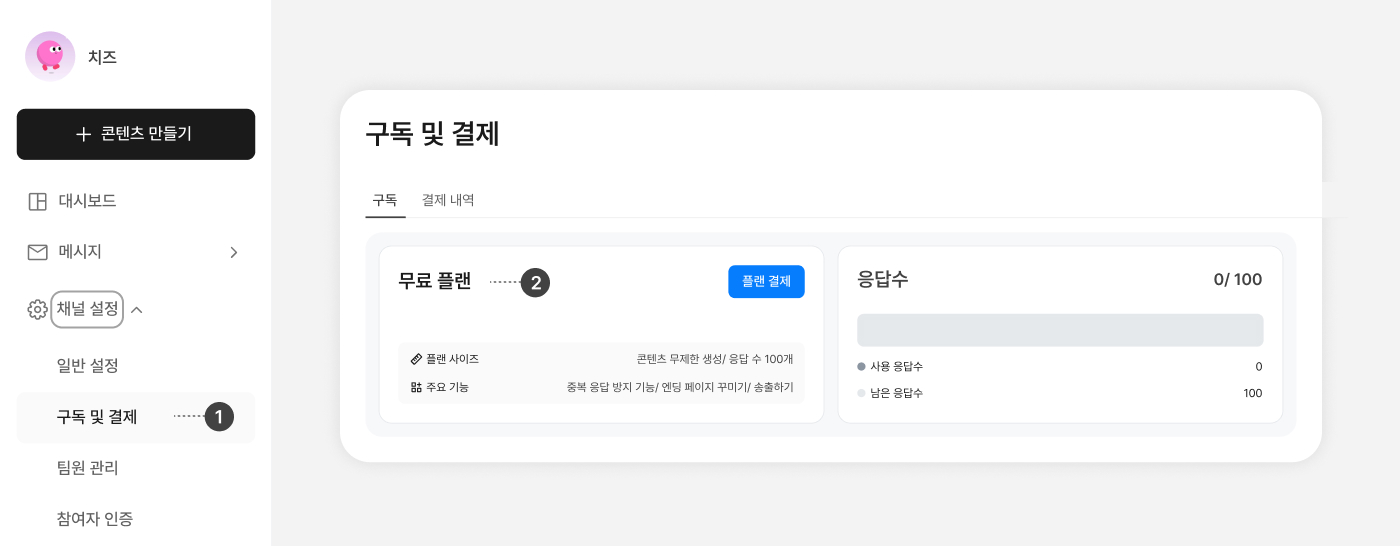This screenshot has height=546, width=1400.
Task: Click the main features grid icon
Action: 416,387
